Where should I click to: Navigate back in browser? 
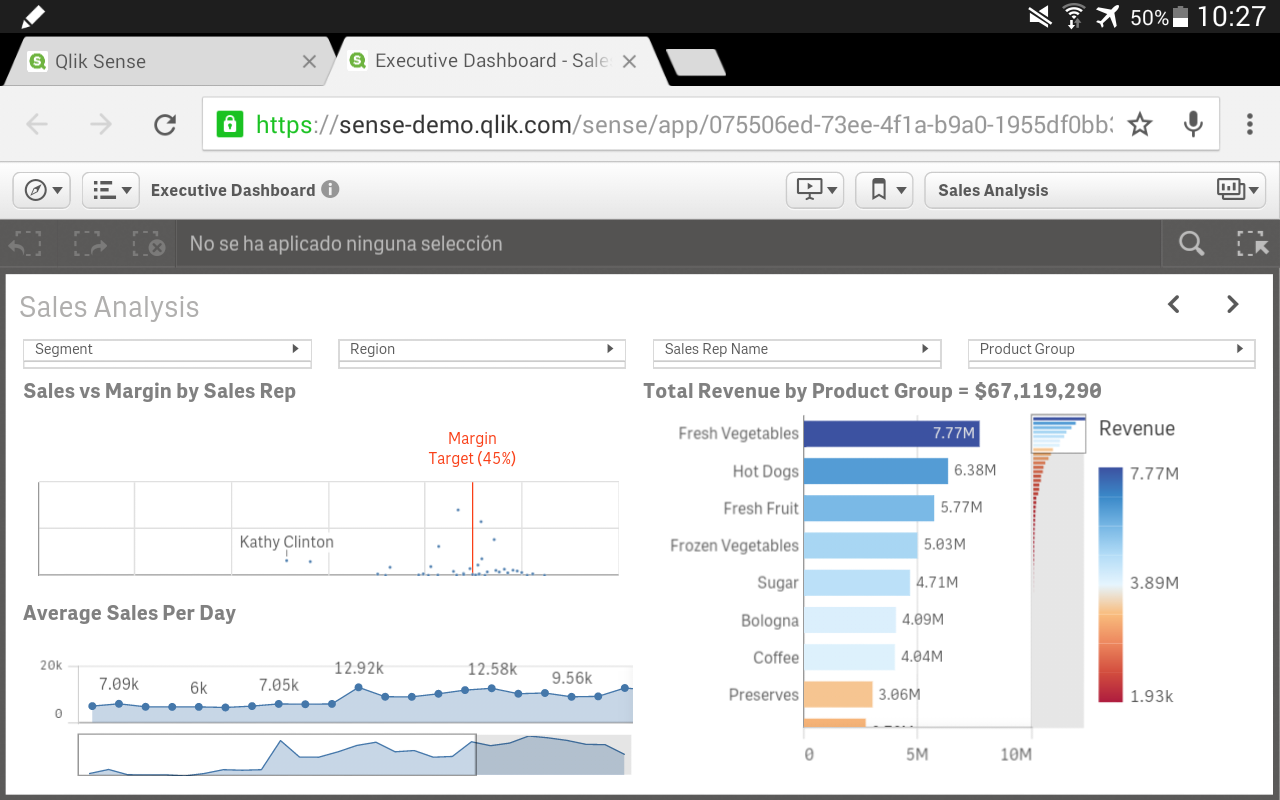pos(37,124)
